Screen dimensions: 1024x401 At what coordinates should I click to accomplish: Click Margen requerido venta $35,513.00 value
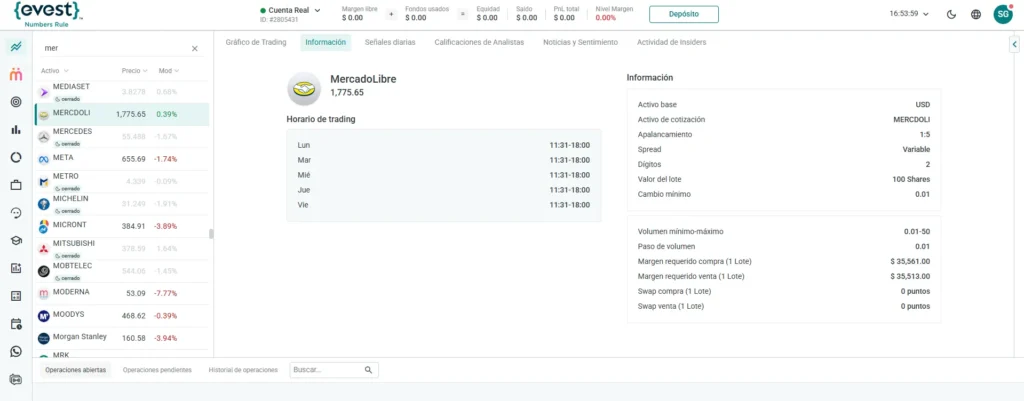click(910, 276)
